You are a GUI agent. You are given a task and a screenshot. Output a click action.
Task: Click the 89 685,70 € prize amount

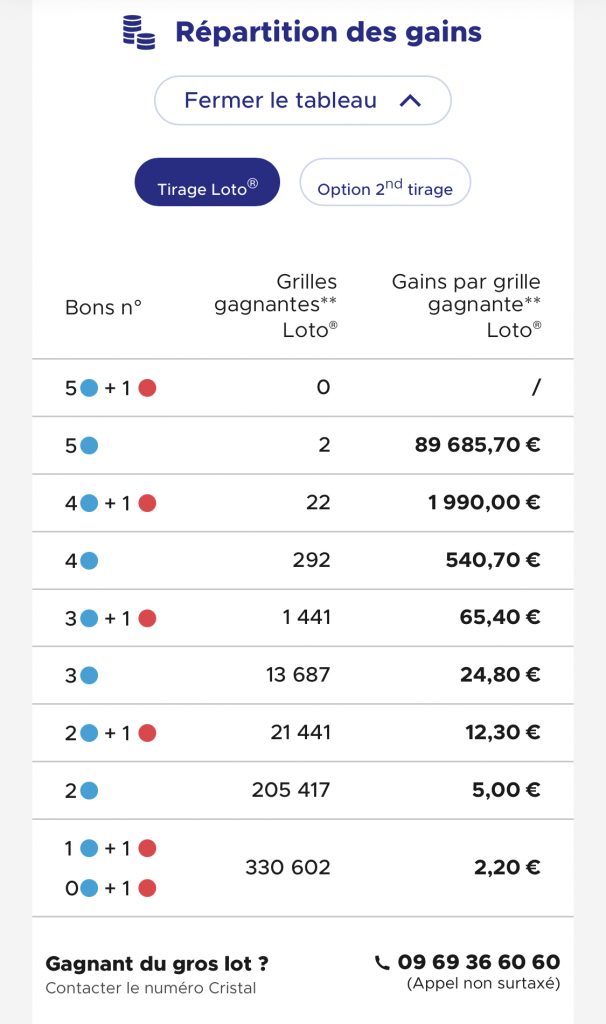[x=477, y=445]
